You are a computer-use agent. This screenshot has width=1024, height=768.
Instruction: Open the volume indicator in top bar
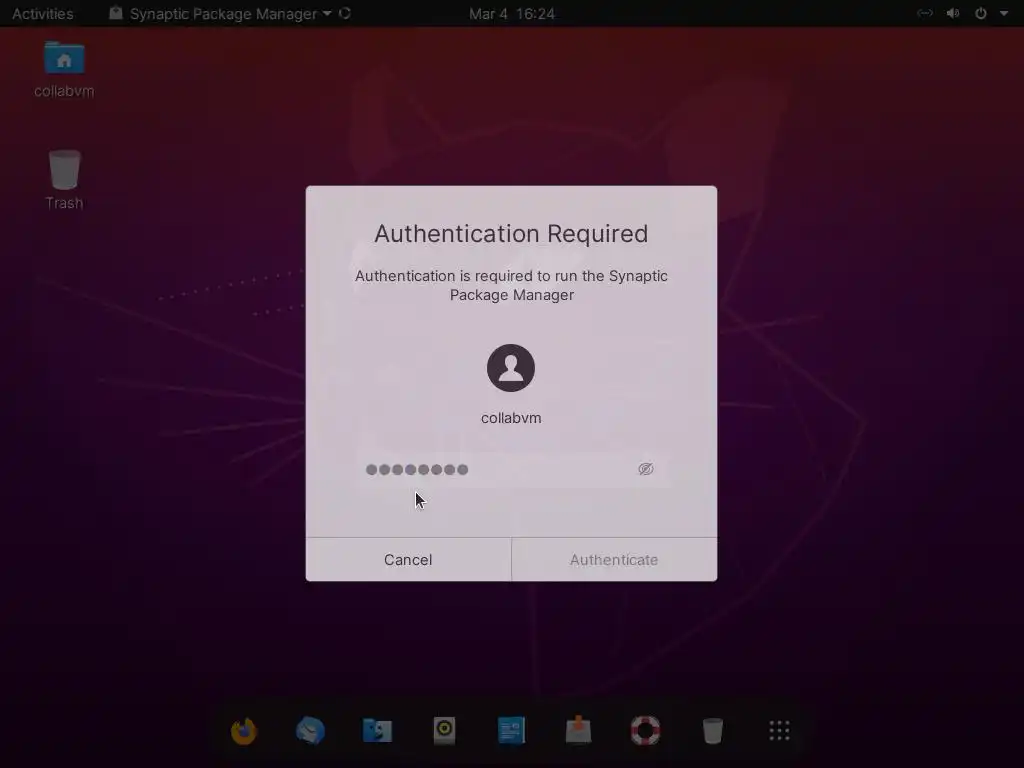(953, 13)
